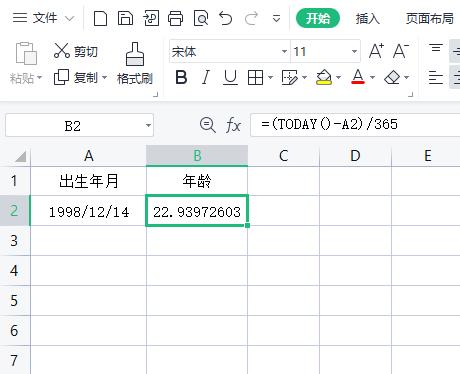460x374 pixels.
Task: Click the Name Box showing B2
Action: point(79,126)
